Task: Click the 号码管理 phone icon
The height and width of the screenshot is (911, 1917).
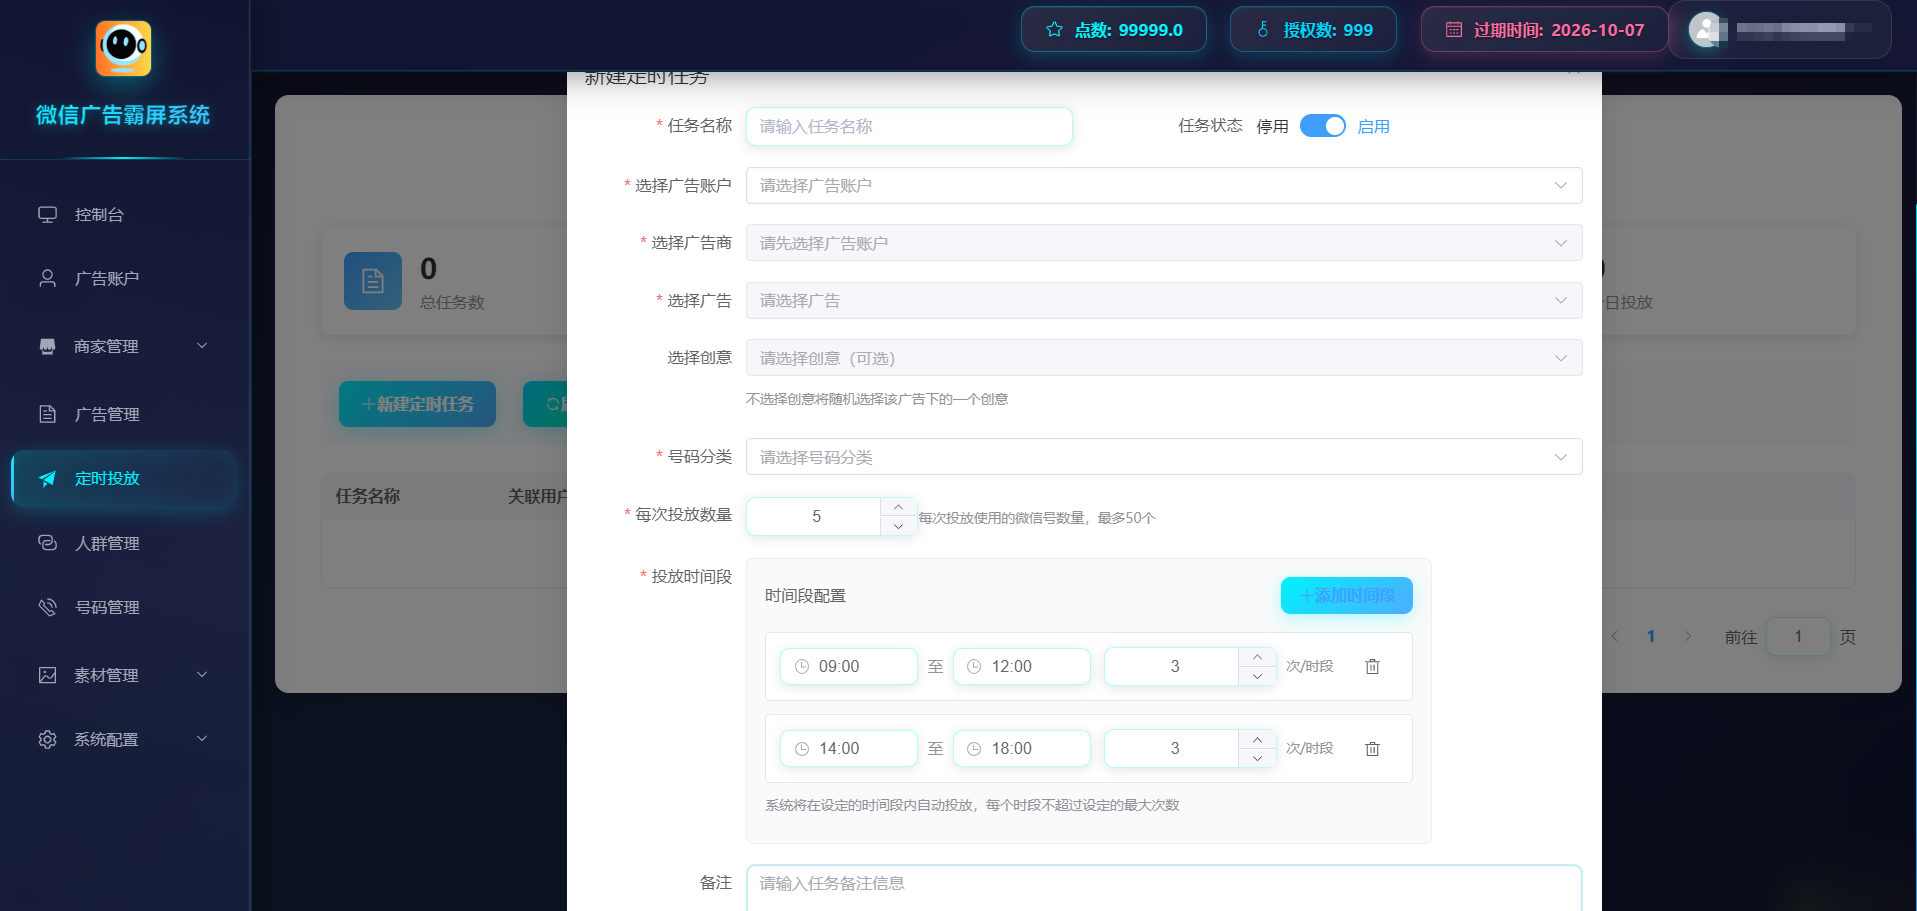Action: tap(47, 607)
